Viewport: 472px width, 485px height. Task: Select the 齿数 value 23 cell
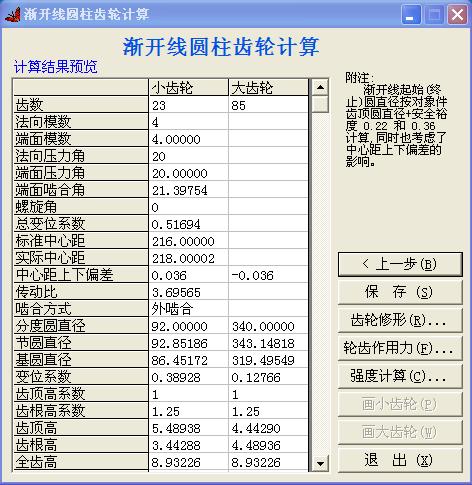pos(188,105)
